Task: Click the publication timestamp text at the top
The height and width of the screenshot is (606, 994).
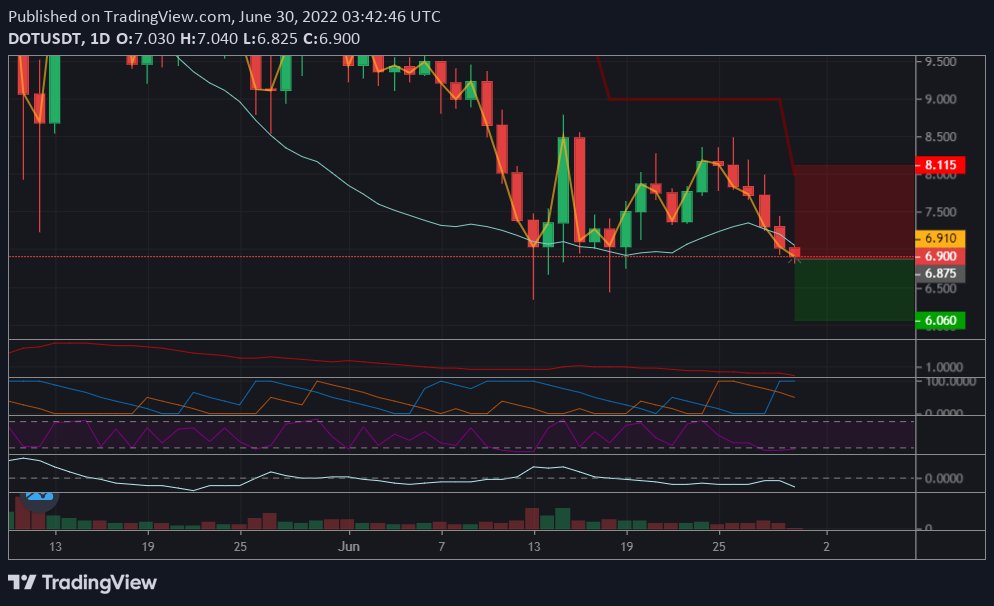Action: 224,16
